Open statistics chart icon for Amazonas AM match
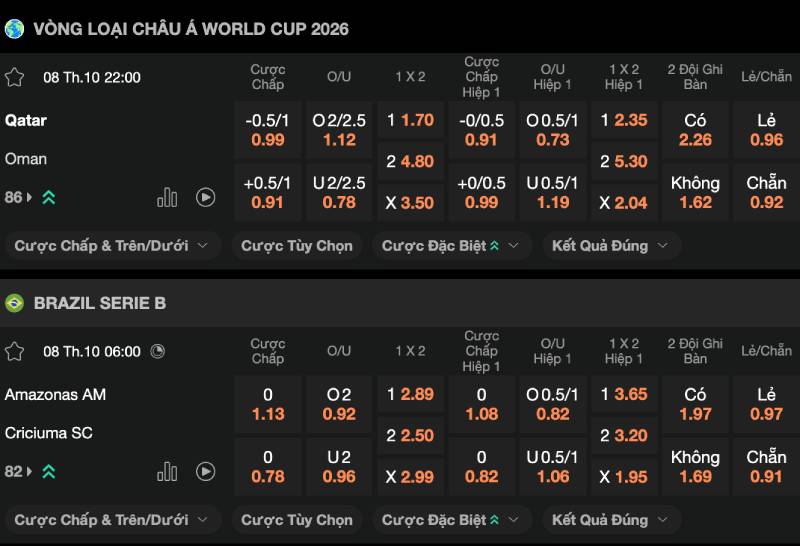This screenshot has height=546, width=800. click(167, 471)
